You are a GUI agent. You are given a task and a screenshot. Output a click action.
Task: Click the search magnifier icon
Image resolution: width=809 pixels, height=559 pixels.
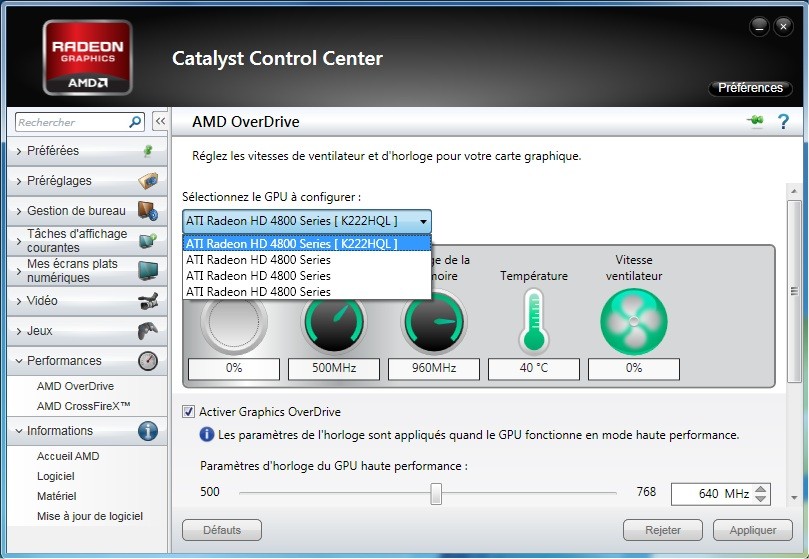[x=135, y=122]
